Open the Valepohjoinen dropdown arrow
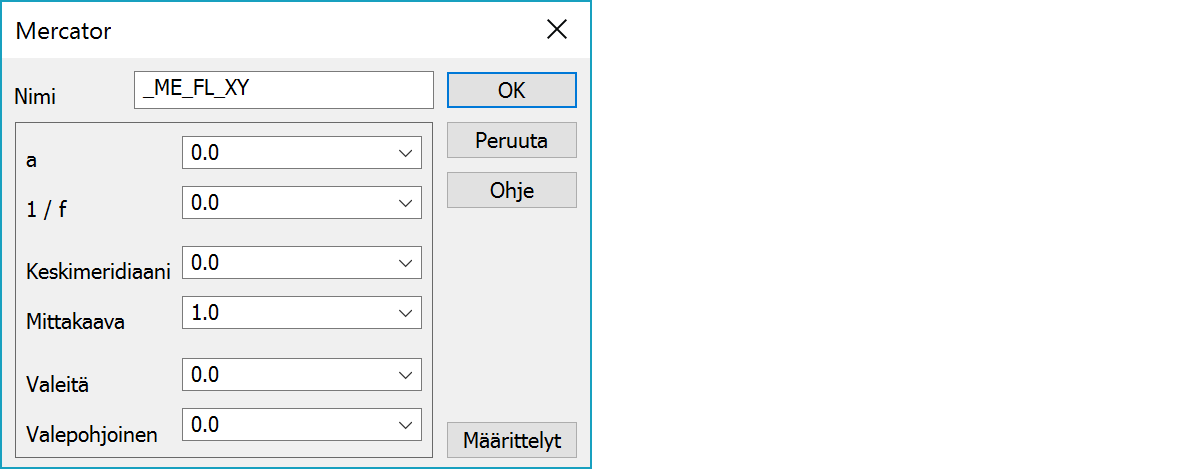Screen dimensions: 1200x469 coord(405,425)
